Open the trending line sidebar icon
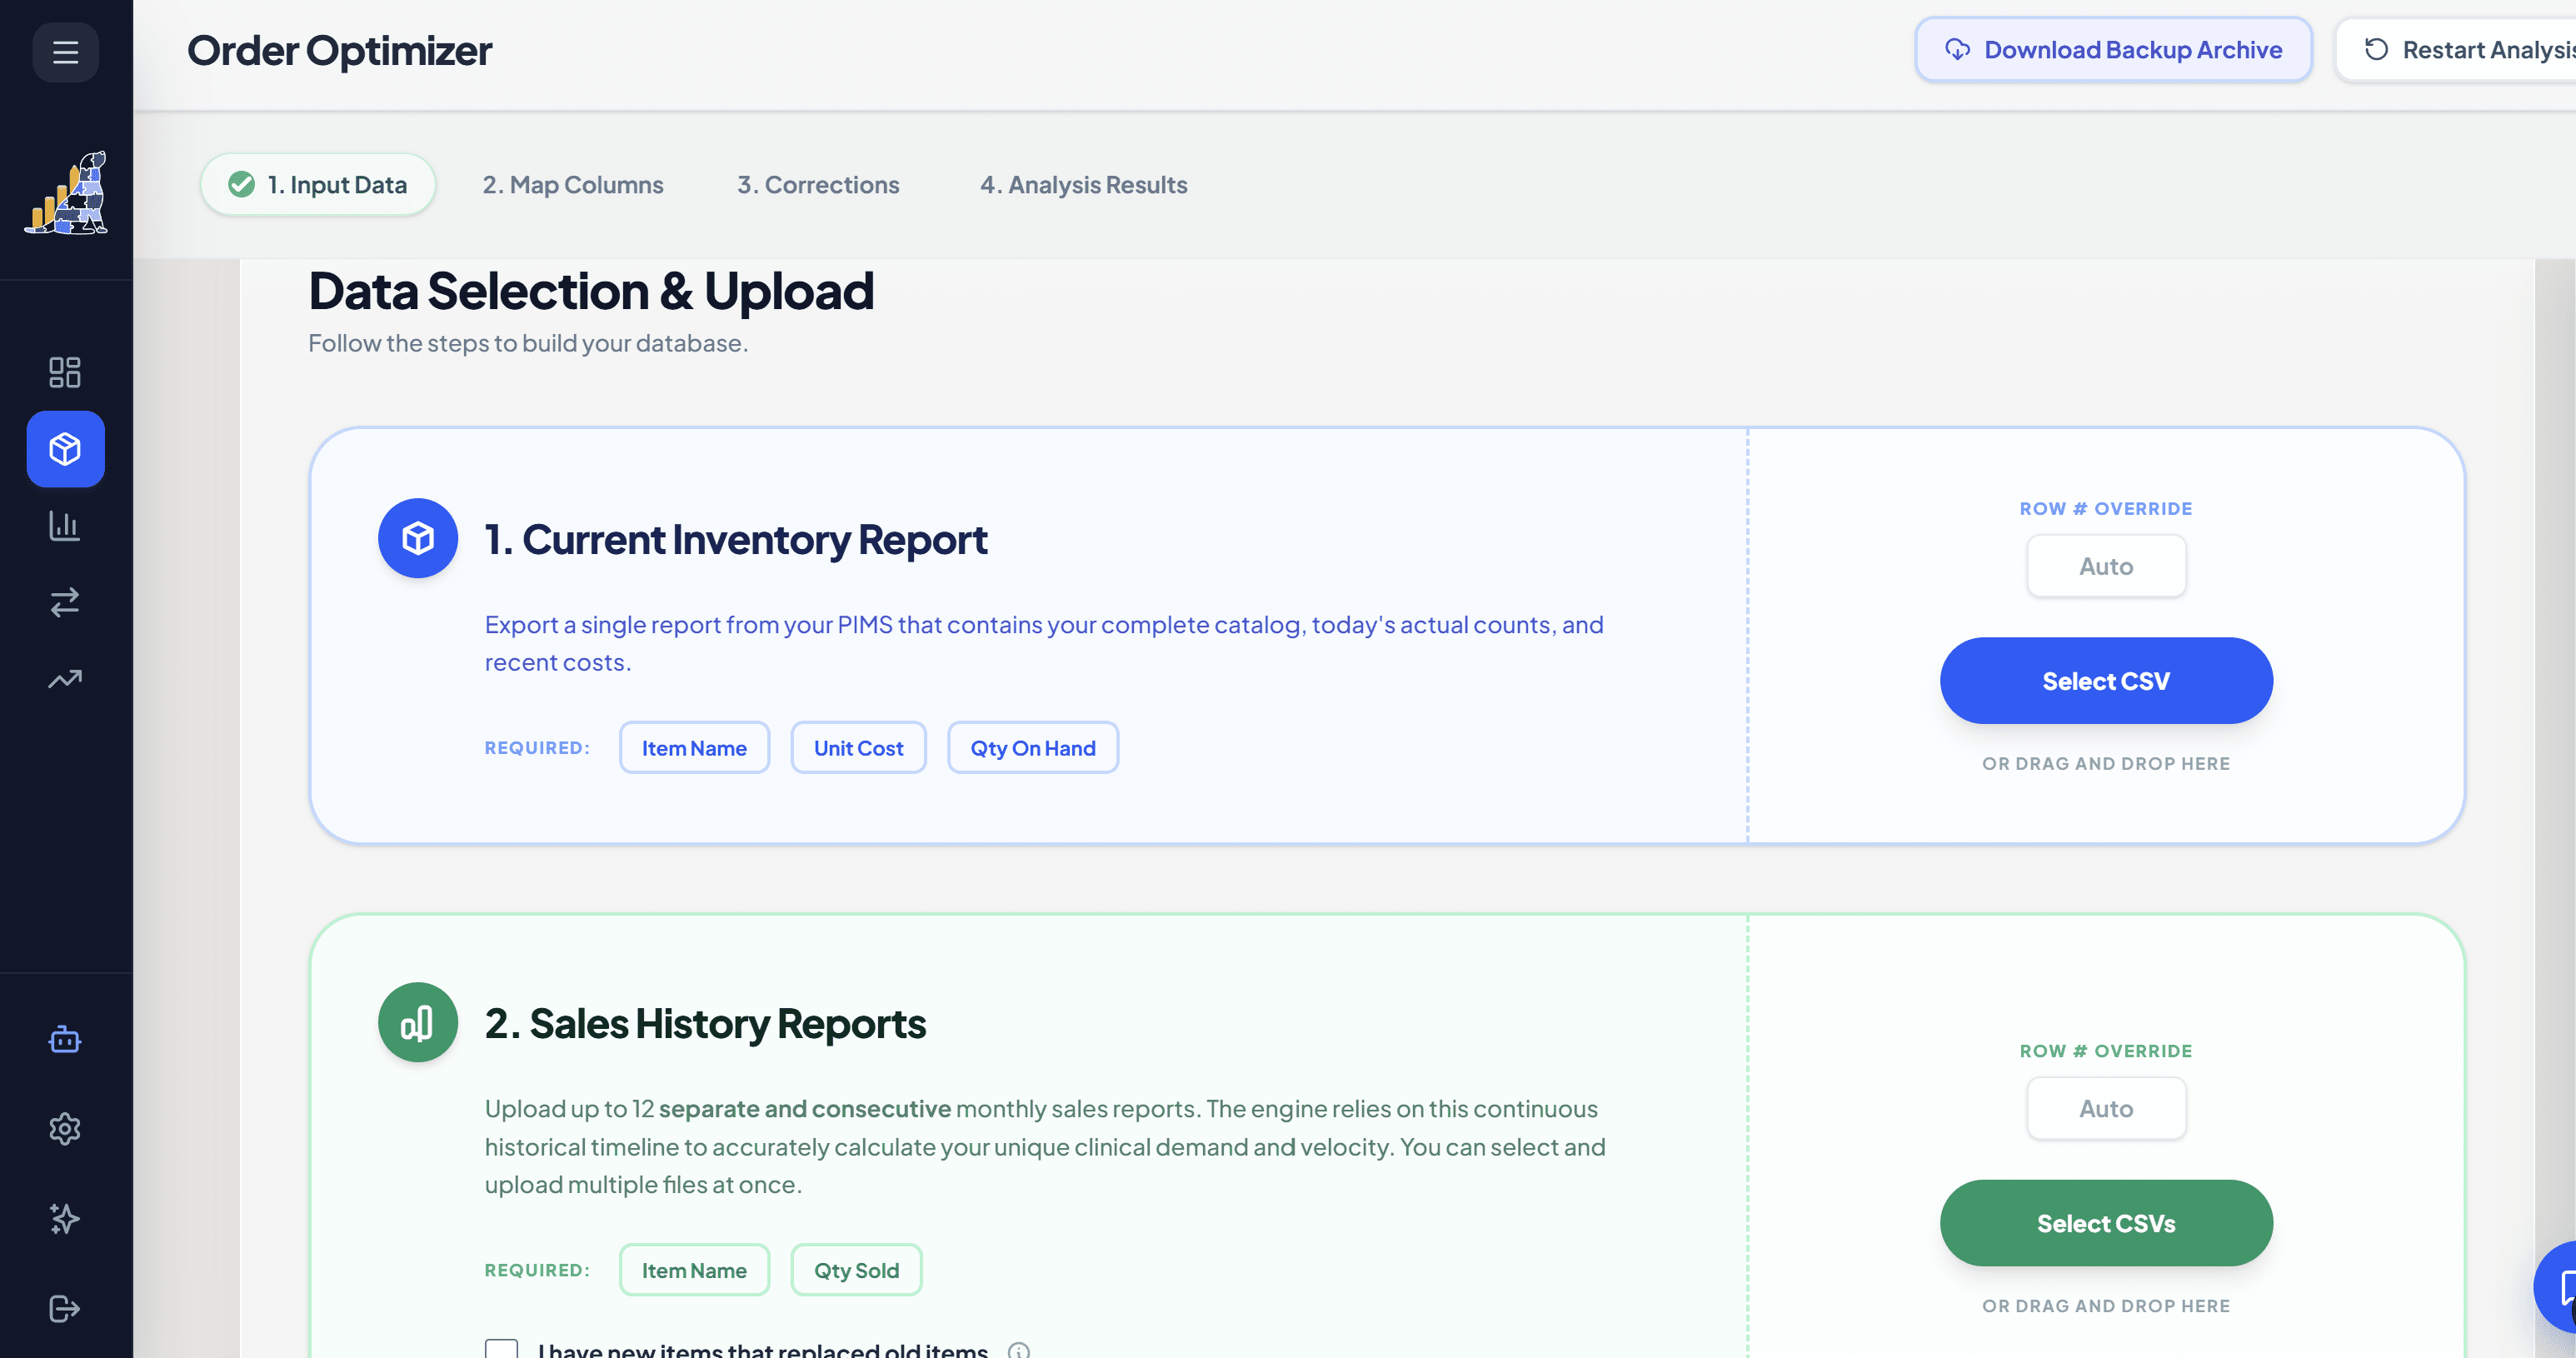The image size is (2576, 1358). click(x=65, y=679)
